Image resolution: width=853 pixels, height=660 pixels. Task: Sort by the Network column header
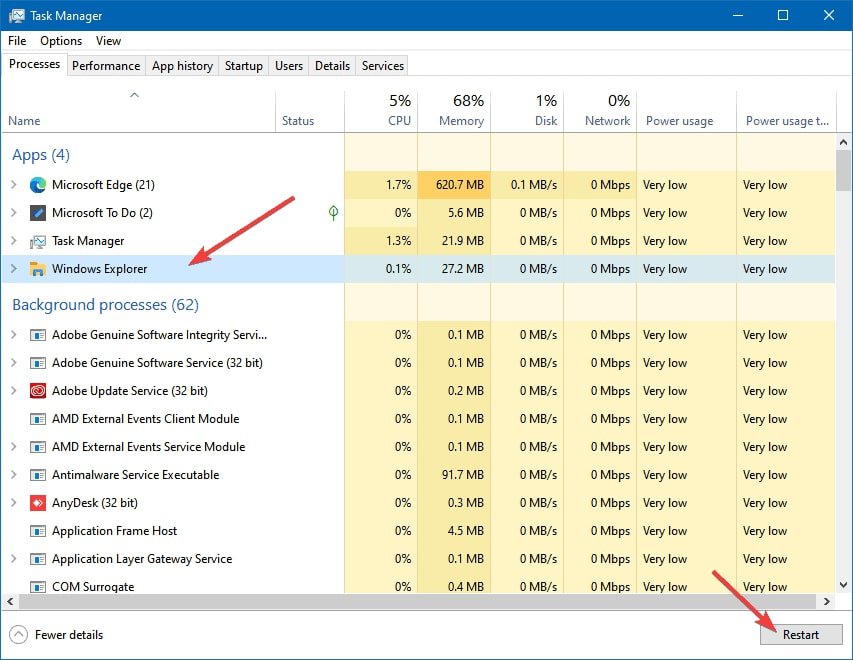pos(600,112)
